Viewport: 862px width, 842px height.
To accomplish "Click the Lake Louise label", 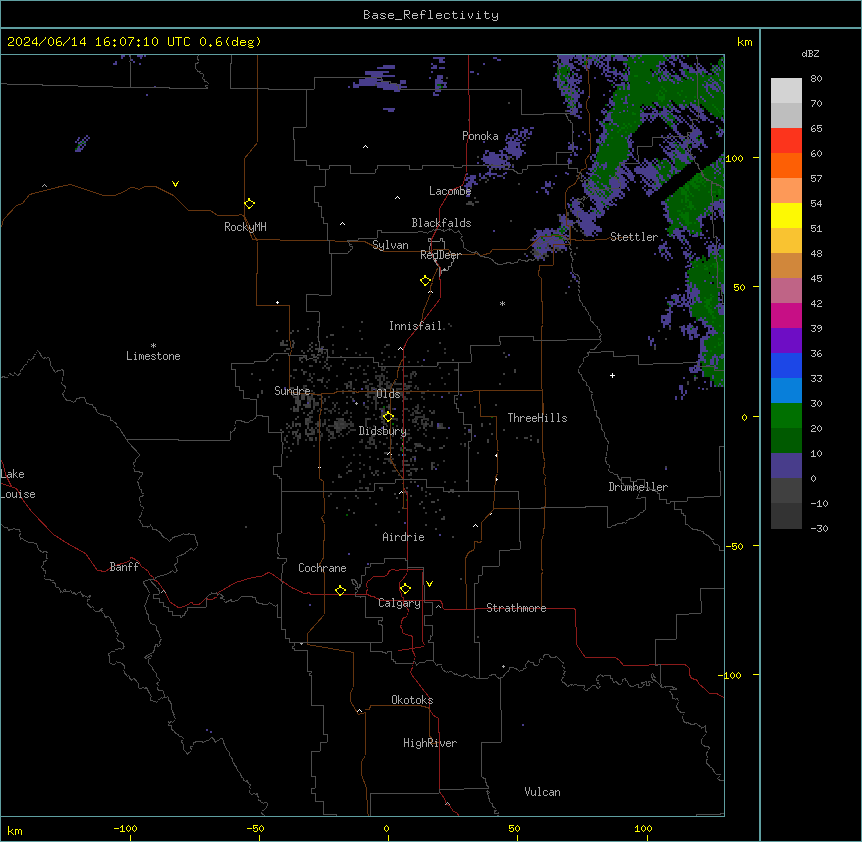I will click(x=18, y=484).
